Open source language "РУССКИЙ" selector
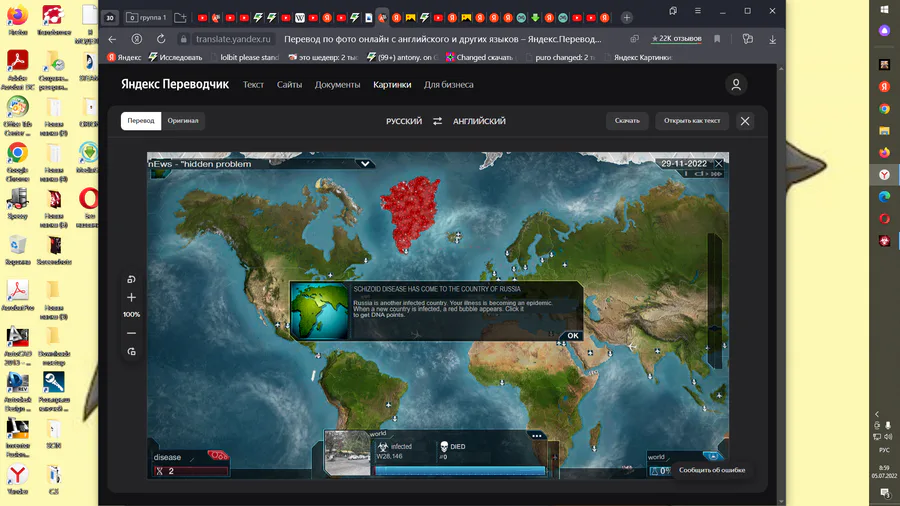Screen dimensions: 900x506 coord(404,121)
